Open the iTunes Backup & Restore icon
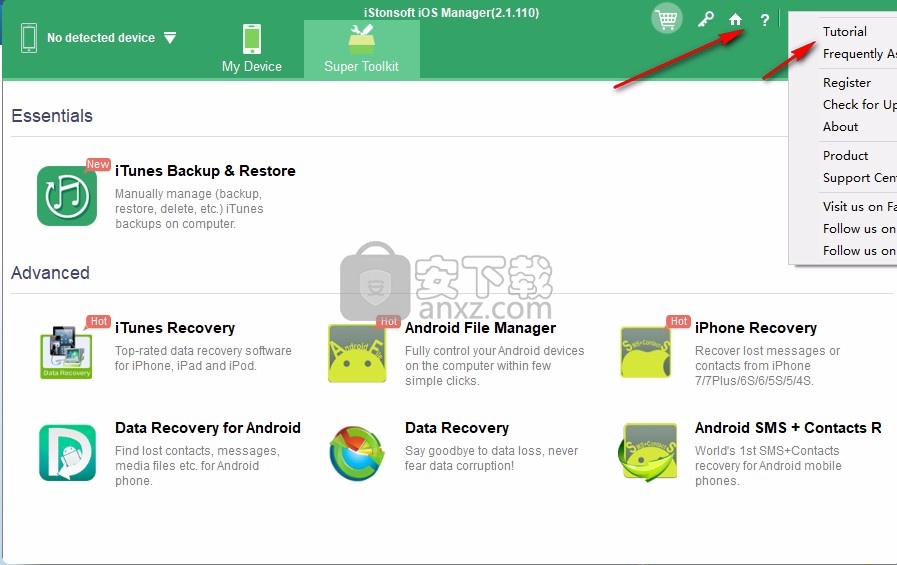The height and width of the screenshot is (565, 897). click(67, 196)
